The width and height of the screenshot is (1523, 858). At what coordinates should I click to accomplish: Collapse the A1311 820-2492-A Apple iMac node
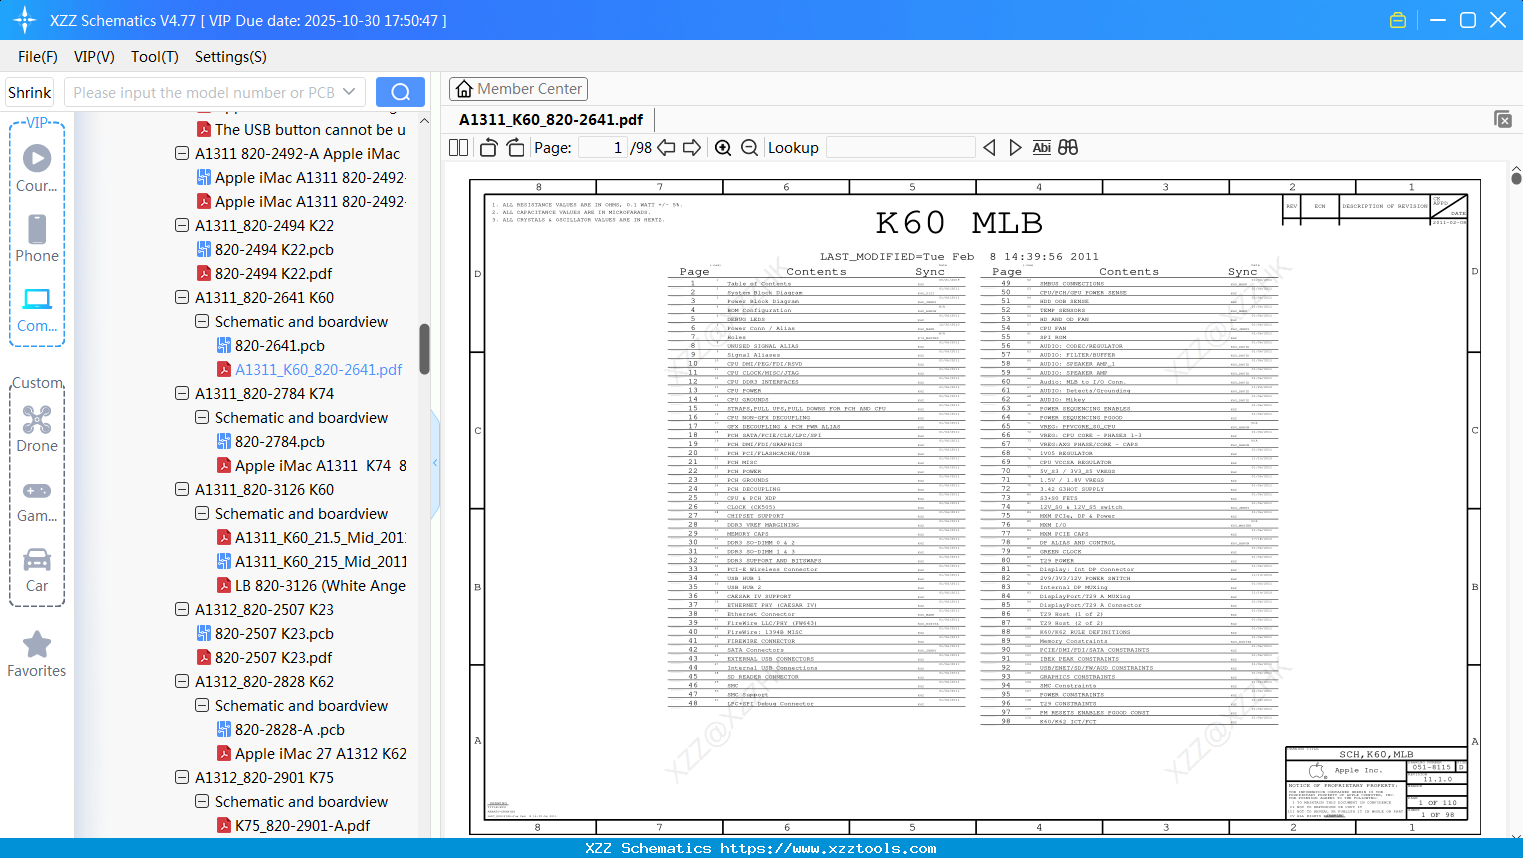pos(182,154)
